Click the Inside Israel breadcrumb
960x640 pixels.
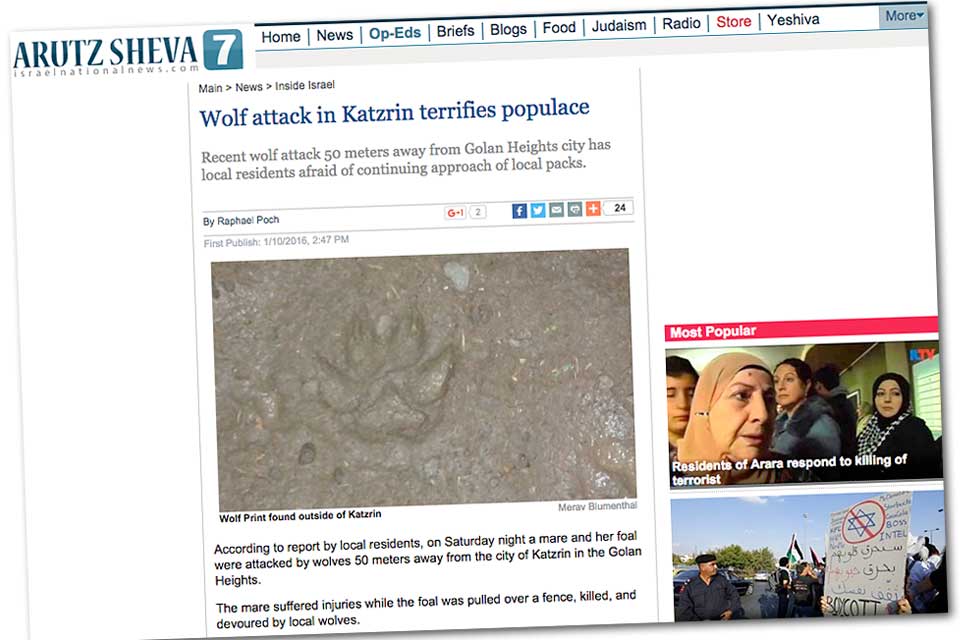coord(305,85)
